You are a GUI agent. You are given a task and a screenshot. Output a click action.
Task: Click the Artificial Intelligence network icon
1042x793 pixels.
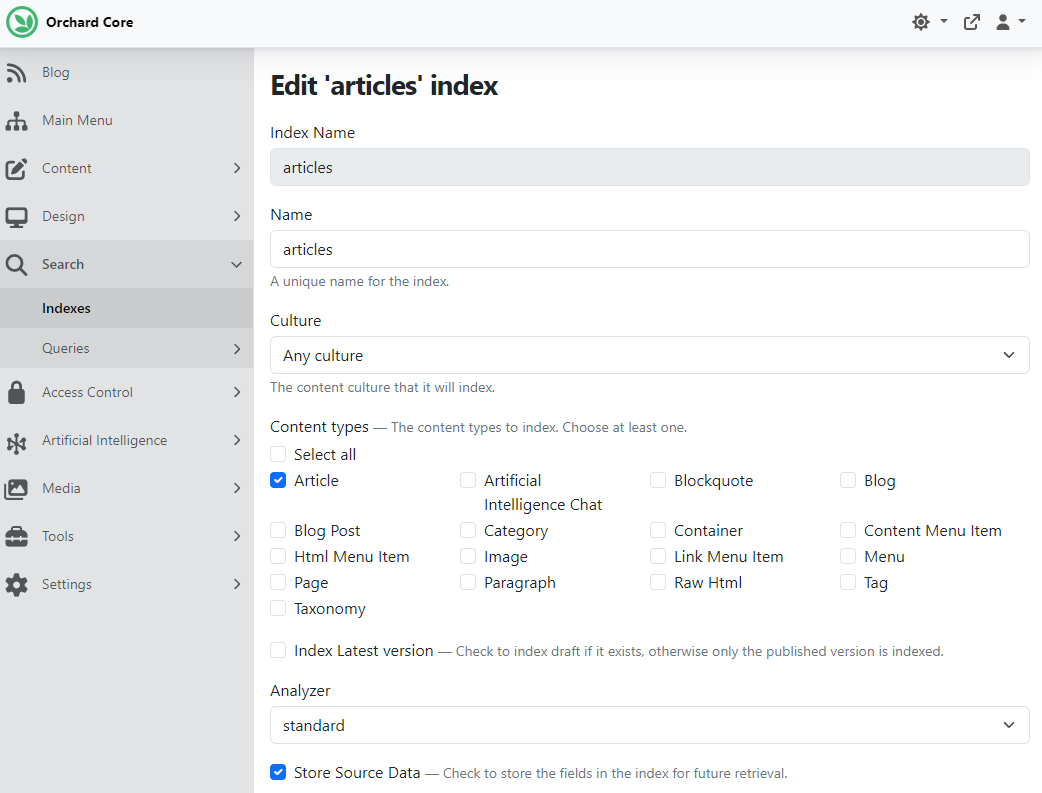click(16, 441)
